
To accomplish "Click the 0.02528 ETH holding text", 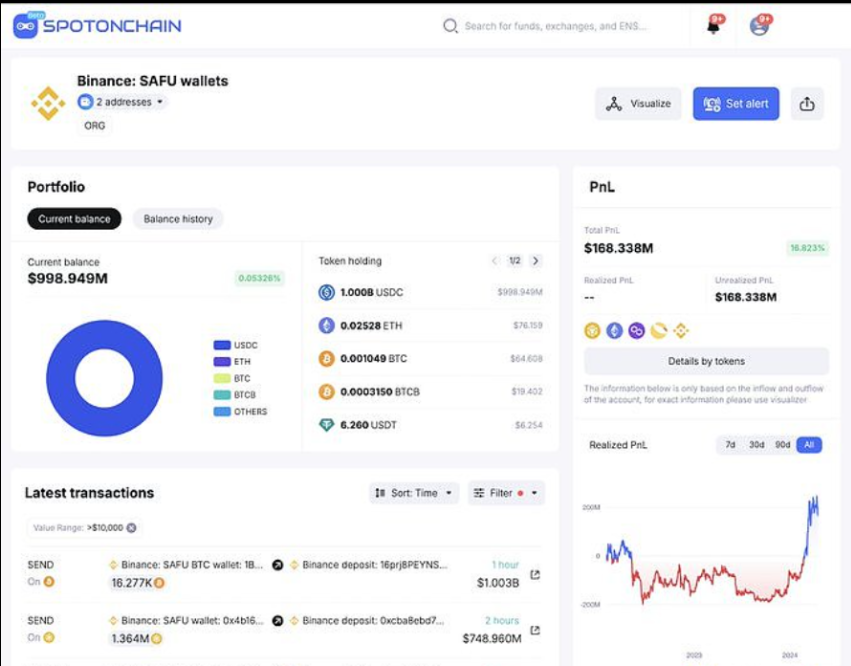I will [371, 326].
